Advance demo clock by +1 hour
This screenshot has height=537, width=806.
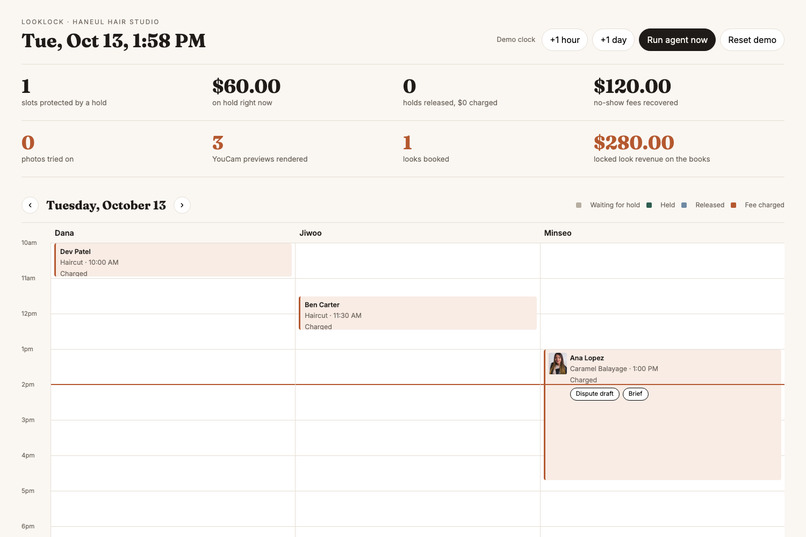coord(564,40)
